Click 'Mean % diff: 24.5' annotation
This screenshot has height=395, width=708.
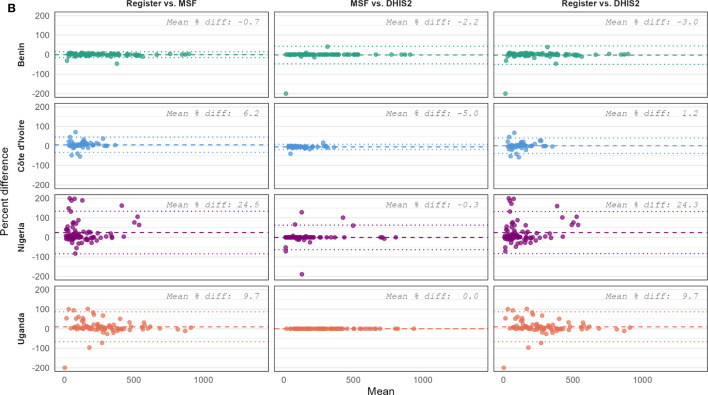pyautogui.click(x=213, y=204)
